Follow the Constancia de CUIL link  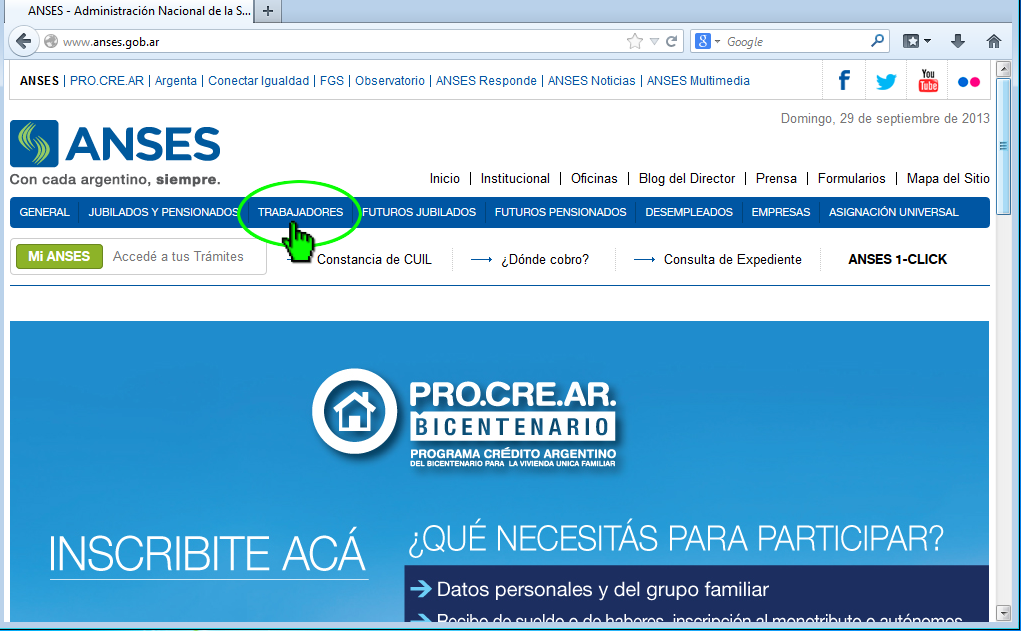pyautogui.click(x=376, y=259)
